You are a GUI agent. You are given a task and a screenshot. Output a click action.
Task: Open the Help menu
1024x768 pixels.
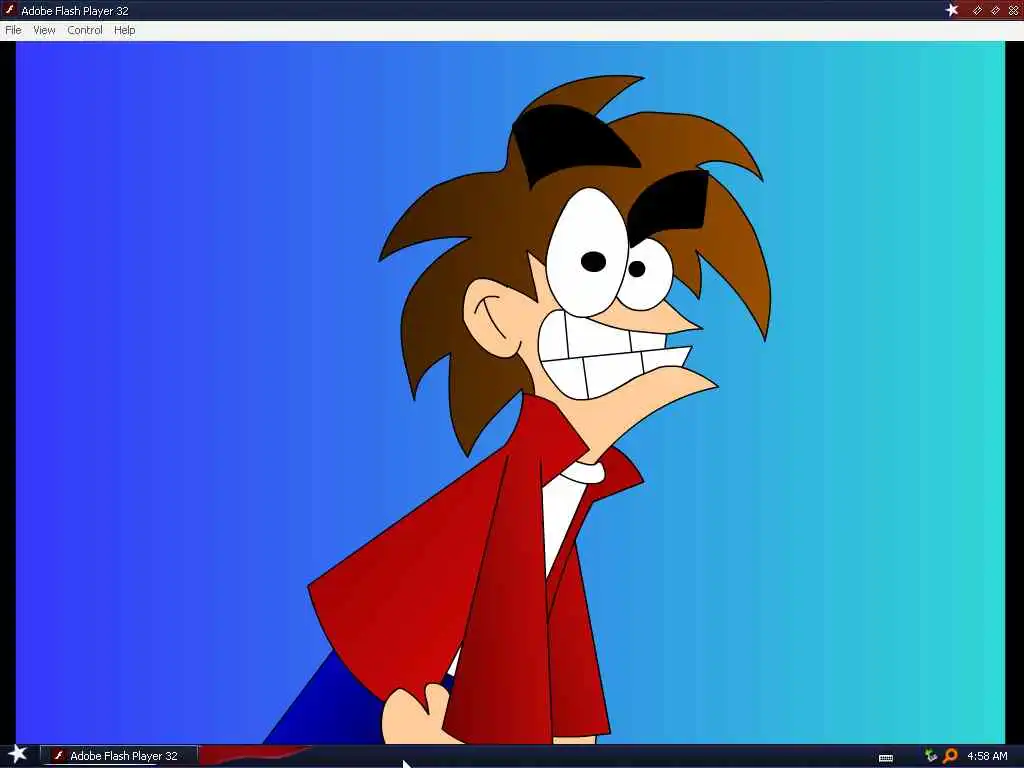tap(125, 30)
